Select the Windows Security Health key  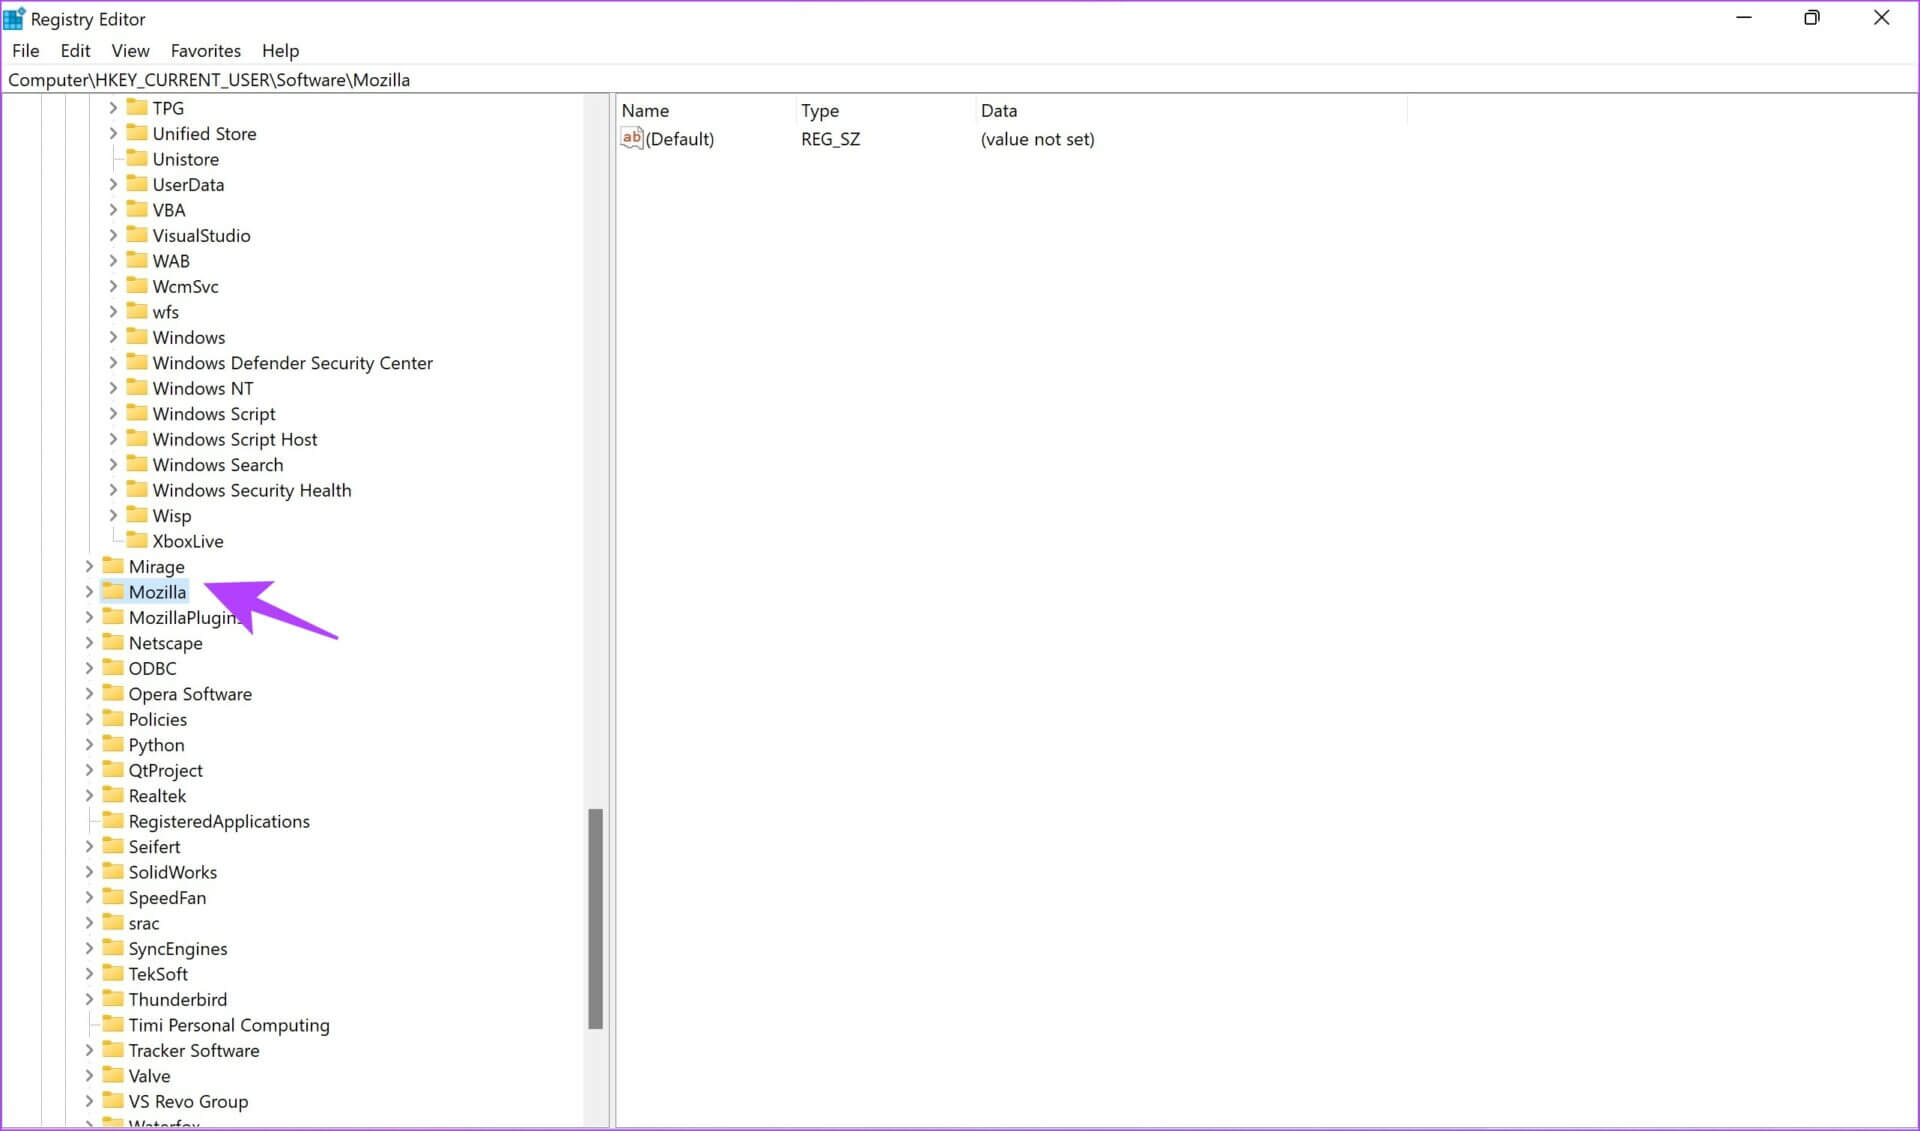(x=252, y=490)
